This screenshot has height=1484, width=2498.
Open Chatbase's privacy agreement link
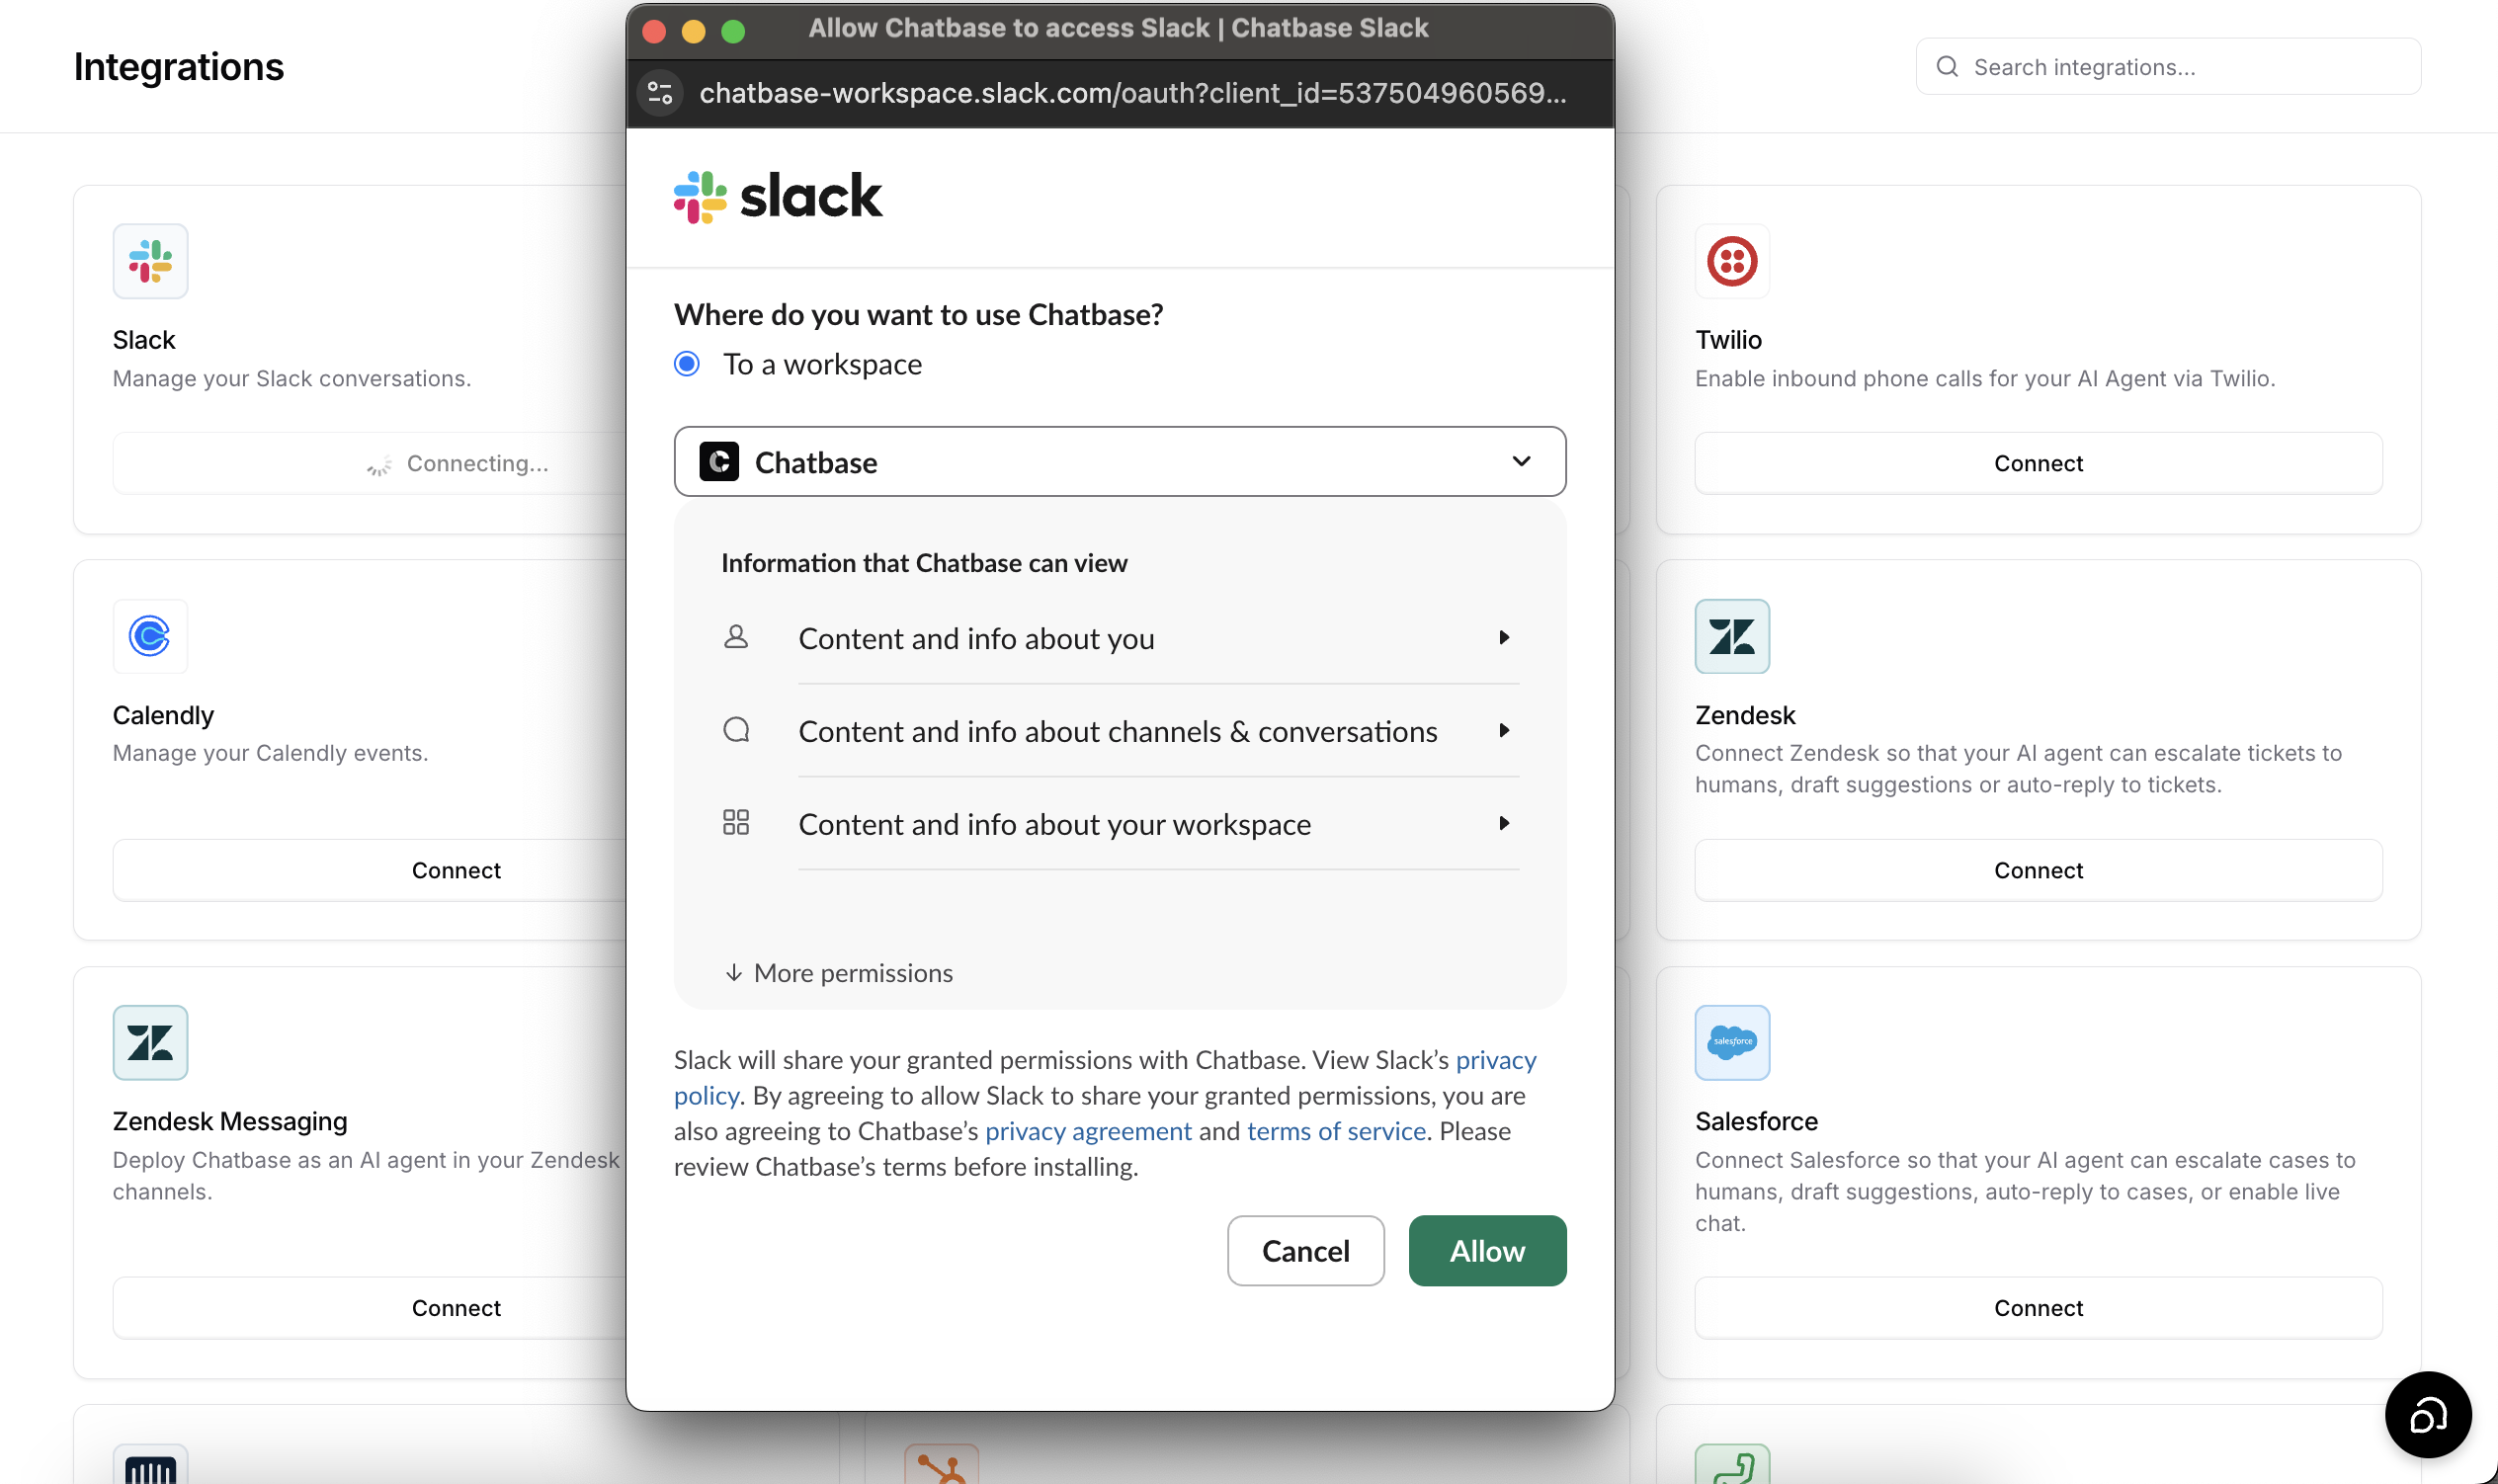1088,1131
